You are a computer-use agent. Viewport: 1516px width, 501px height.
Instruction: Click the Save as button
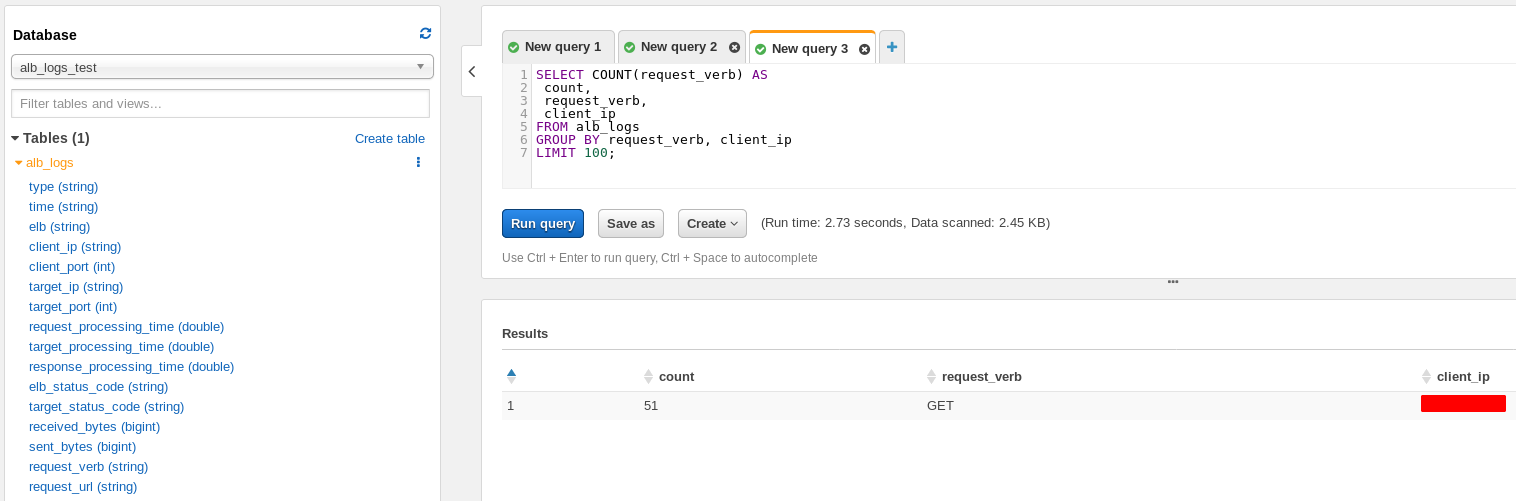click(x=630, y=224)
